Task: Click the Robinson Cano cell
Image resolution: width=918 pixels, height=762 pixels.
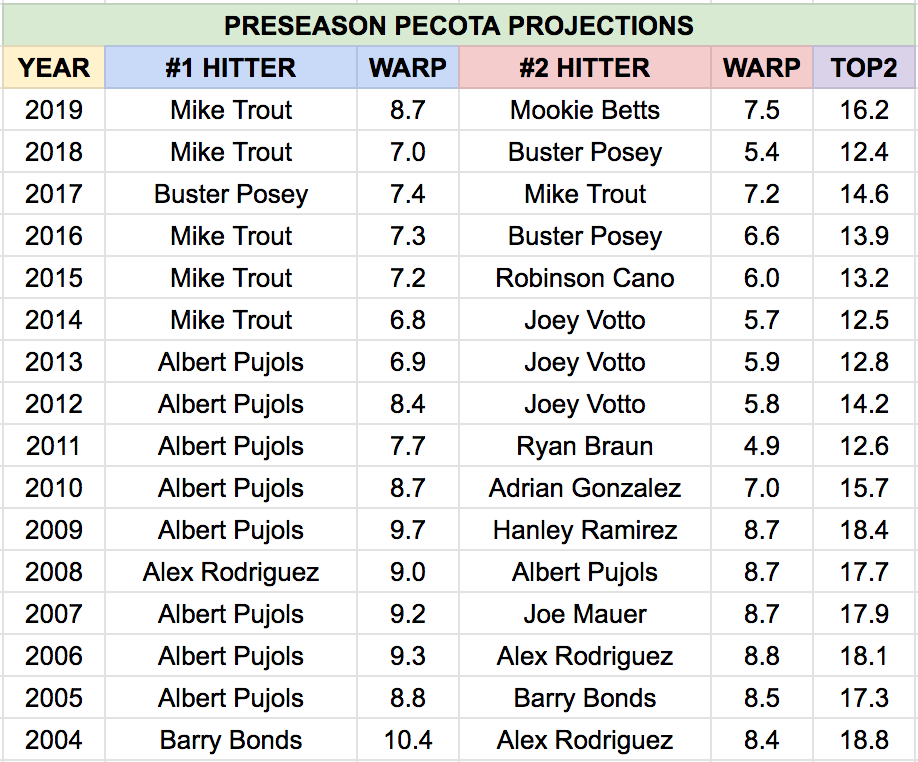Action: pos(585,278)
